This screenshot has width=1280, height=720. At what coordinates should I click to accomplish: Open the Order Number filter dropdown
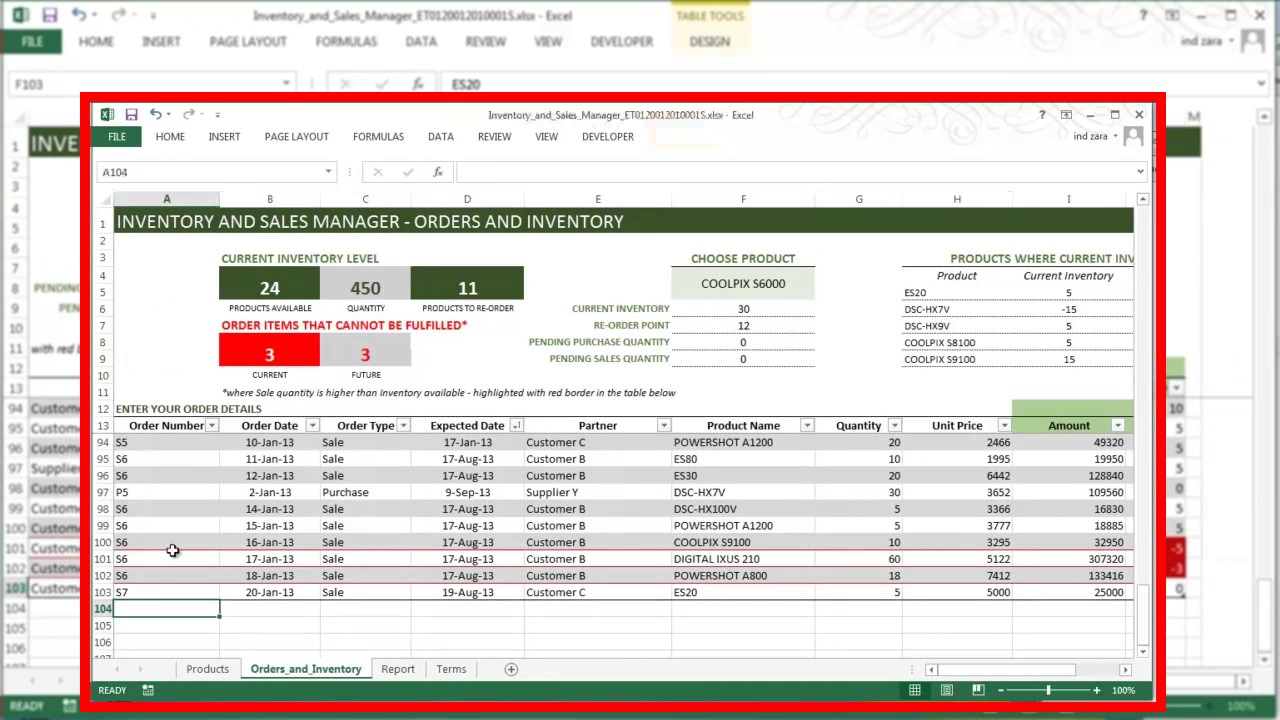point(211,426)
